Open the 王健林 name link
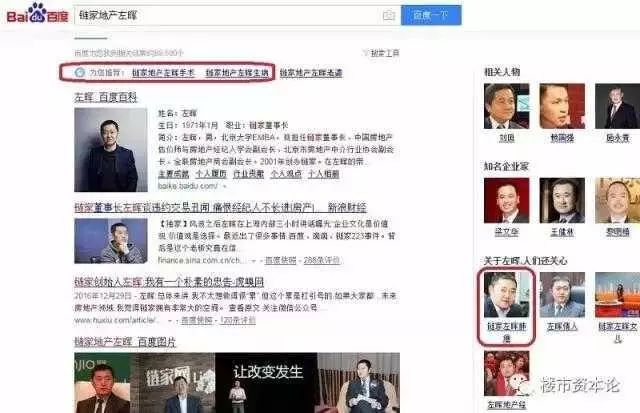 (x=562, y=232)
